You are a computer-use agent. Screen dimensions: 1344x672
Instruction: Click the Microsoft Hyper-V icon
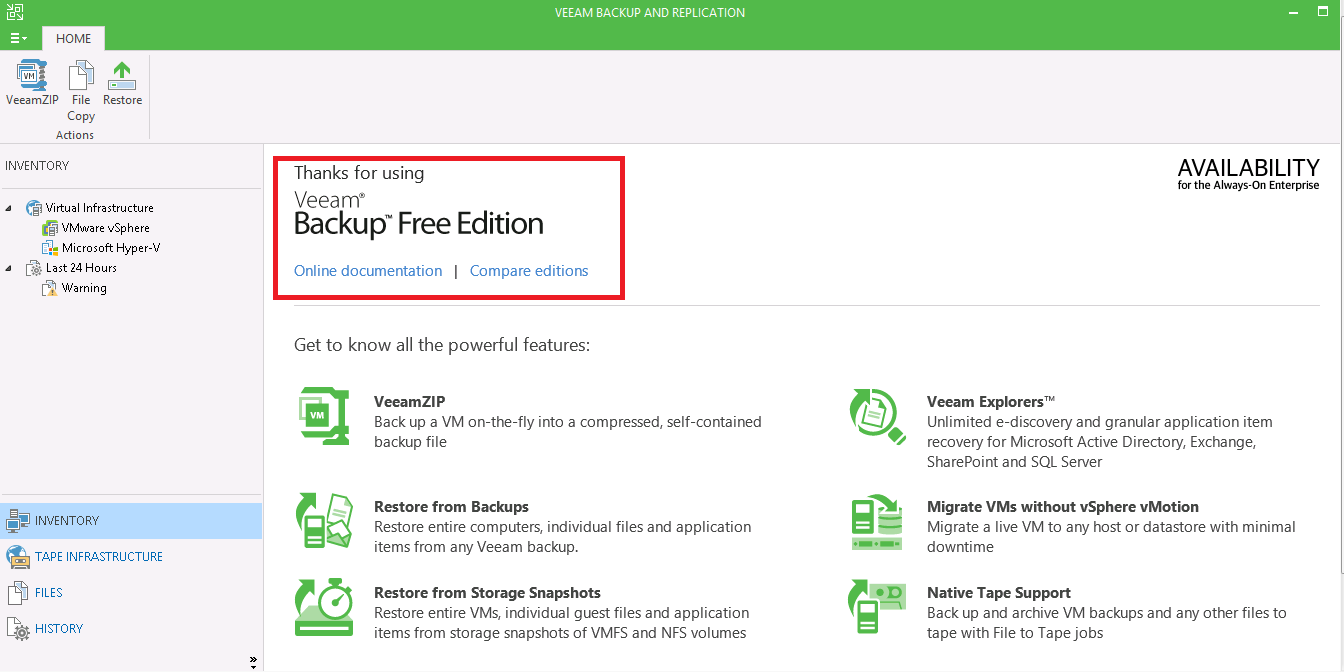click(50, 248)
